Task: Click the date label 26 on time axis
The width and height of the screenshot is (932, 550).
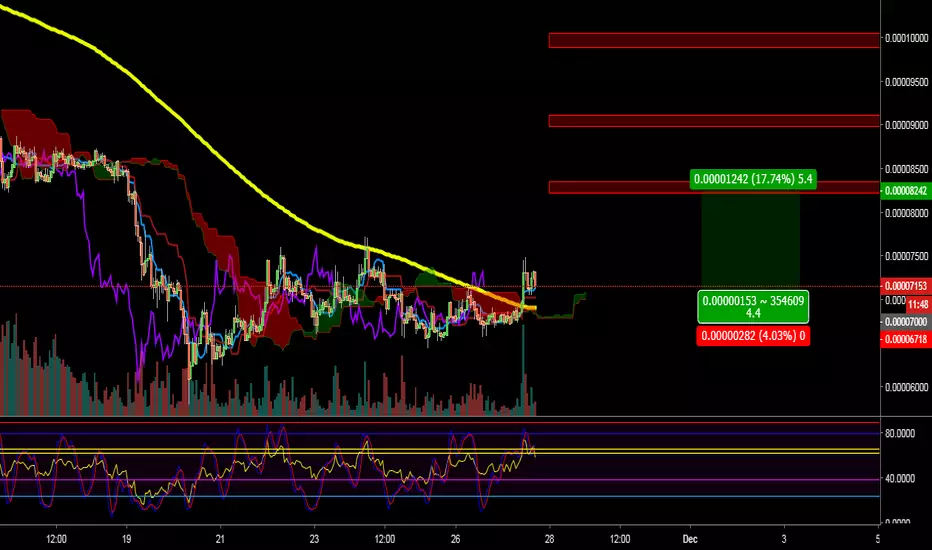Action: click(x=455, y=539)
